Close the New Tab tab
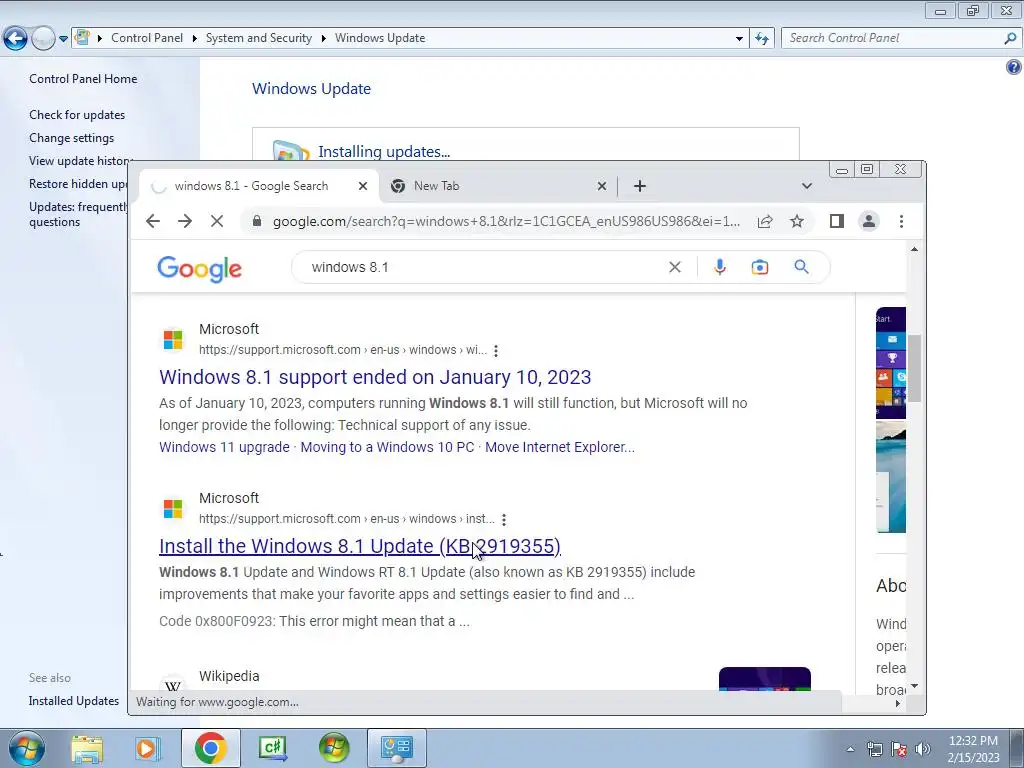This screenshot has width=1024, height=768. tap(601, 186)
